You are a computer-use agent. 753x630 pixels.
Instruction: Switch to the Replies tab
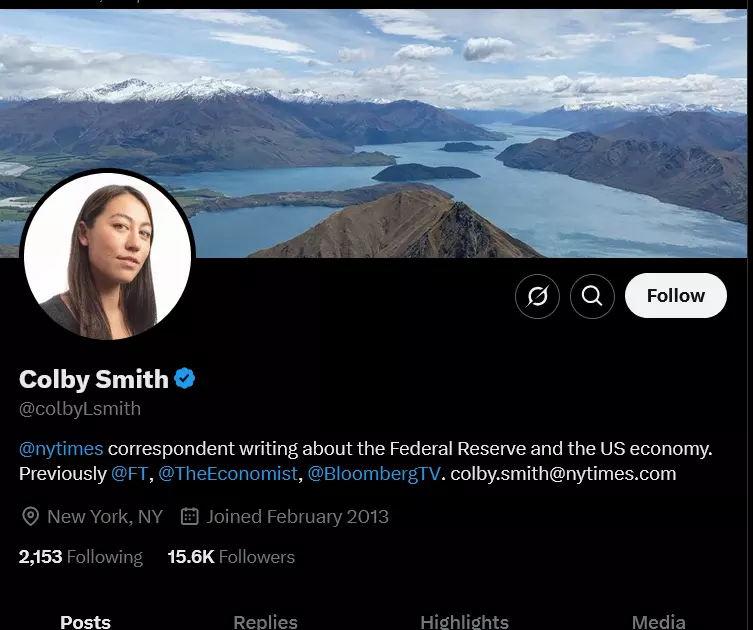(265, 622)
